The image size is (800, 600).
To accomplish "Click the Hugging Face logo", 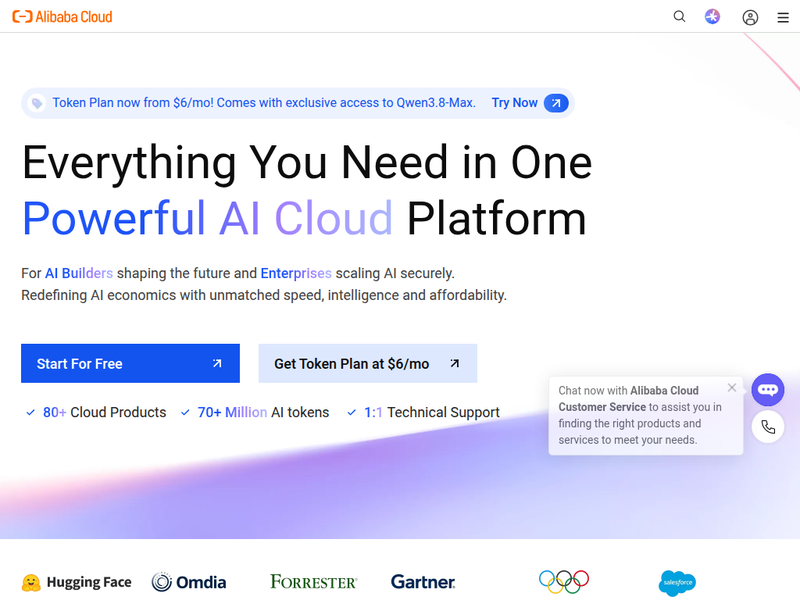I will click(x=77, y=582).
